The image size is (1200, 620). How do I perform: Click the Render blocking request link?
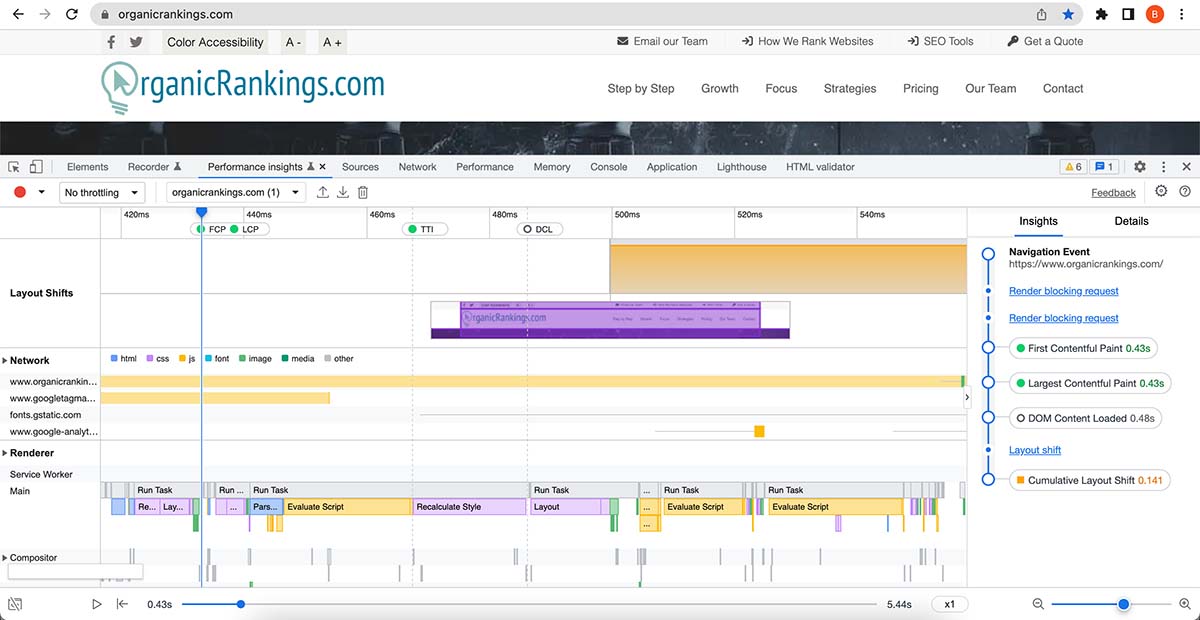[x=1063, y=290]
